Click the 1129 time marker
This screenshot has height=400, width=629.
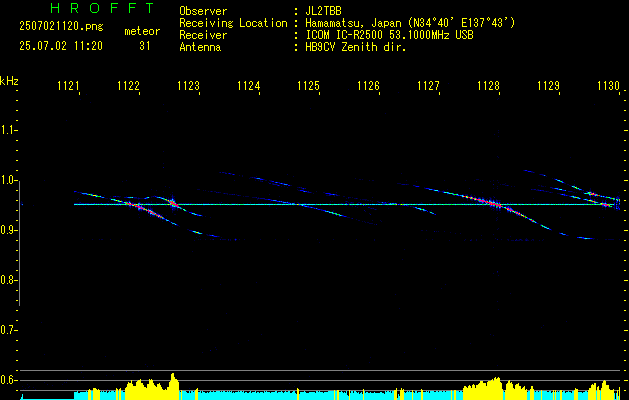point(548,86)
